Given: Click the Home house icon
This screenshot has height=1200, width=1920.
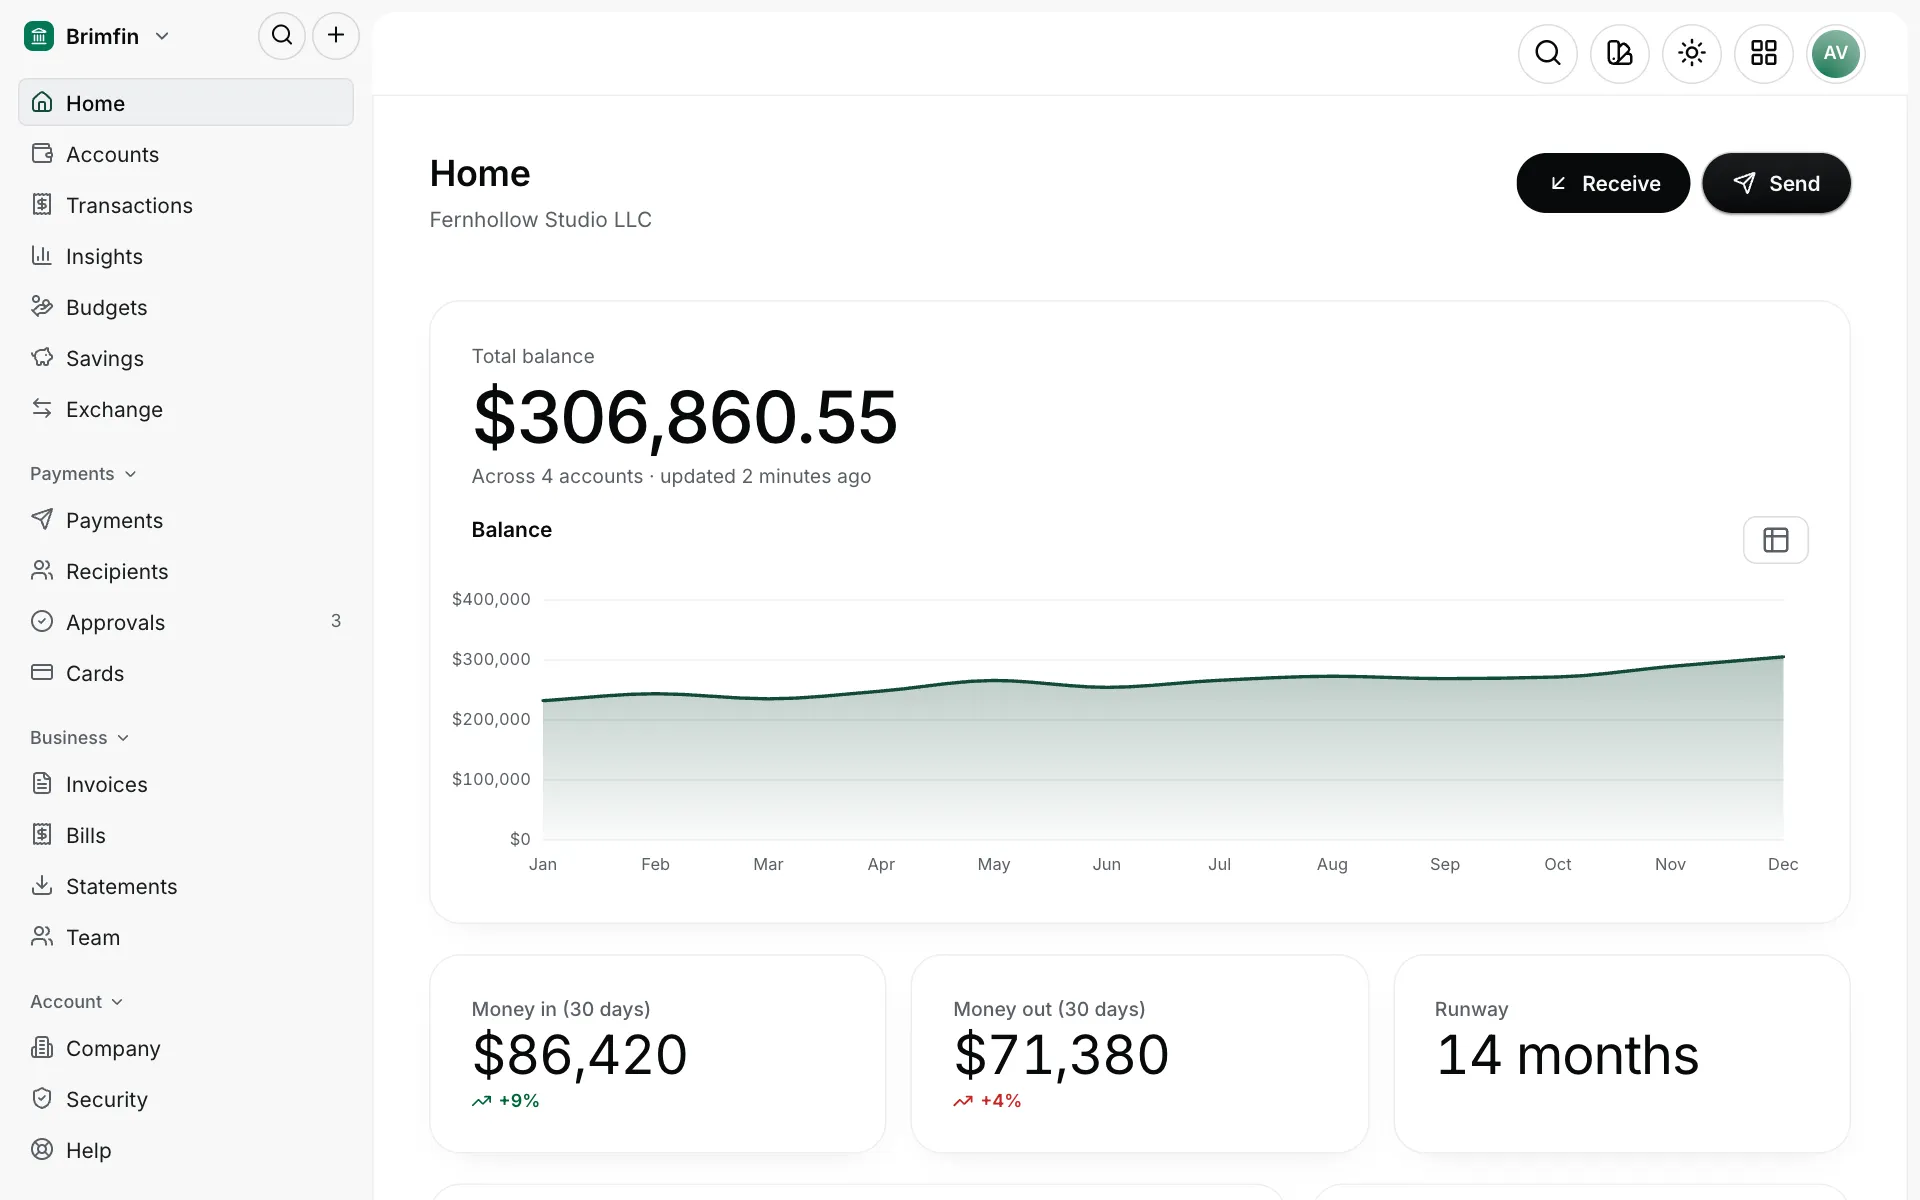Looking at the screenshot, I should [x=42, y=102].
